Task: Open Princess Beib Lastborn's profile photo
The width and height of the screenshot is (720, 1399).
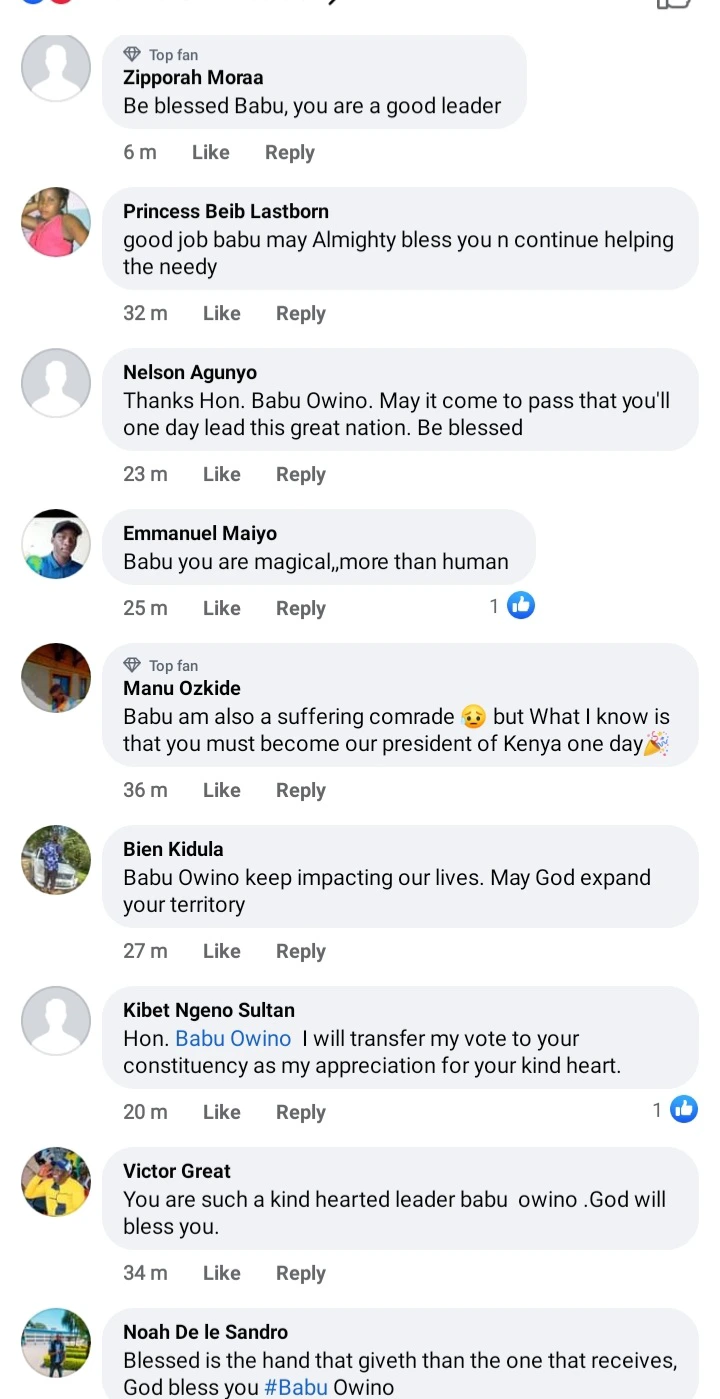Action: 56,221
